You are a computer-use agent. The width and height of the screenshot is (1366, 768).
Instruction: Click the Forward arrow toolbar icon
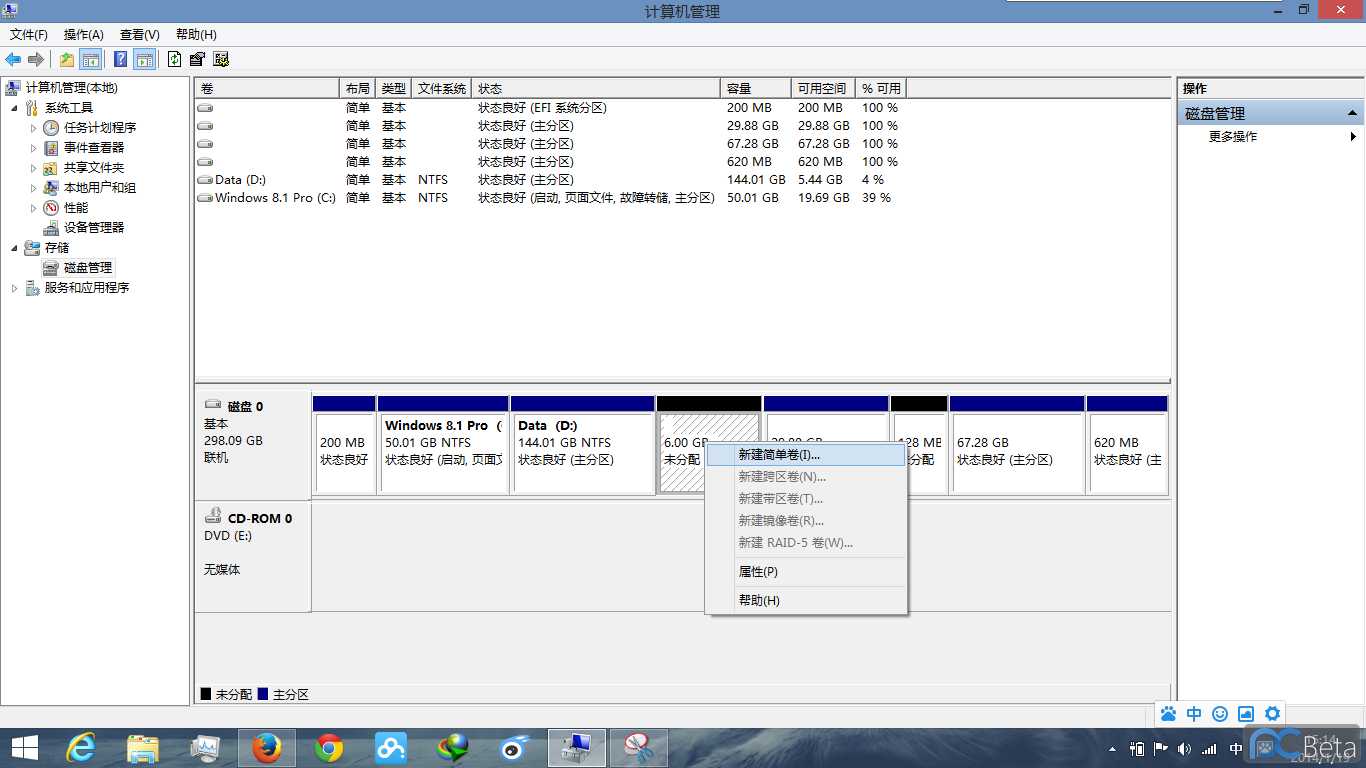point(36,60)
